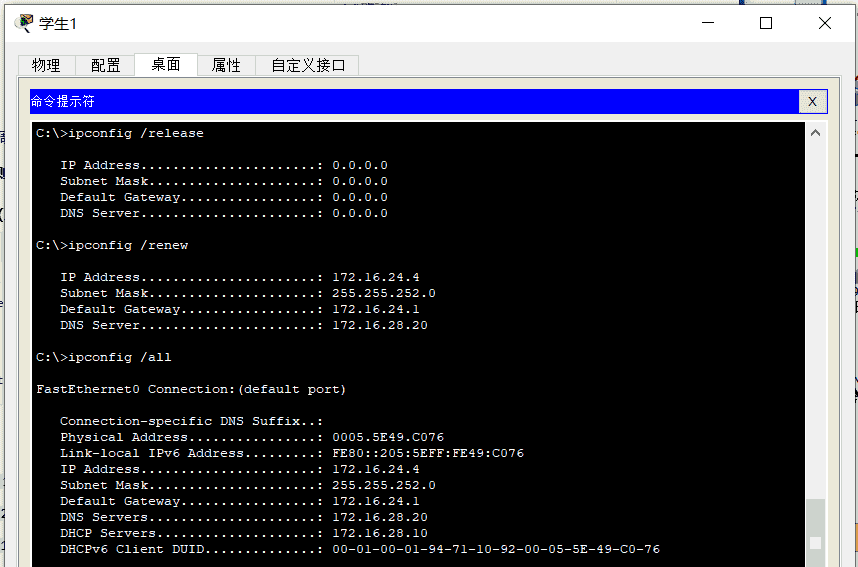This screenshot has width=858, height=567.
Task: Click the ipconfig /release command line
Action: click(x=120, y=133)
